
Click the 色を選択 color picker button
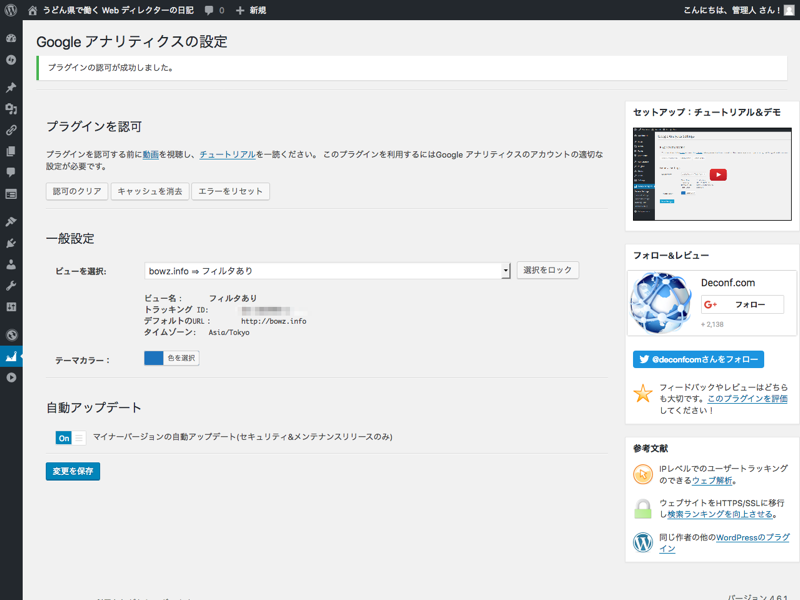[182, 358]
